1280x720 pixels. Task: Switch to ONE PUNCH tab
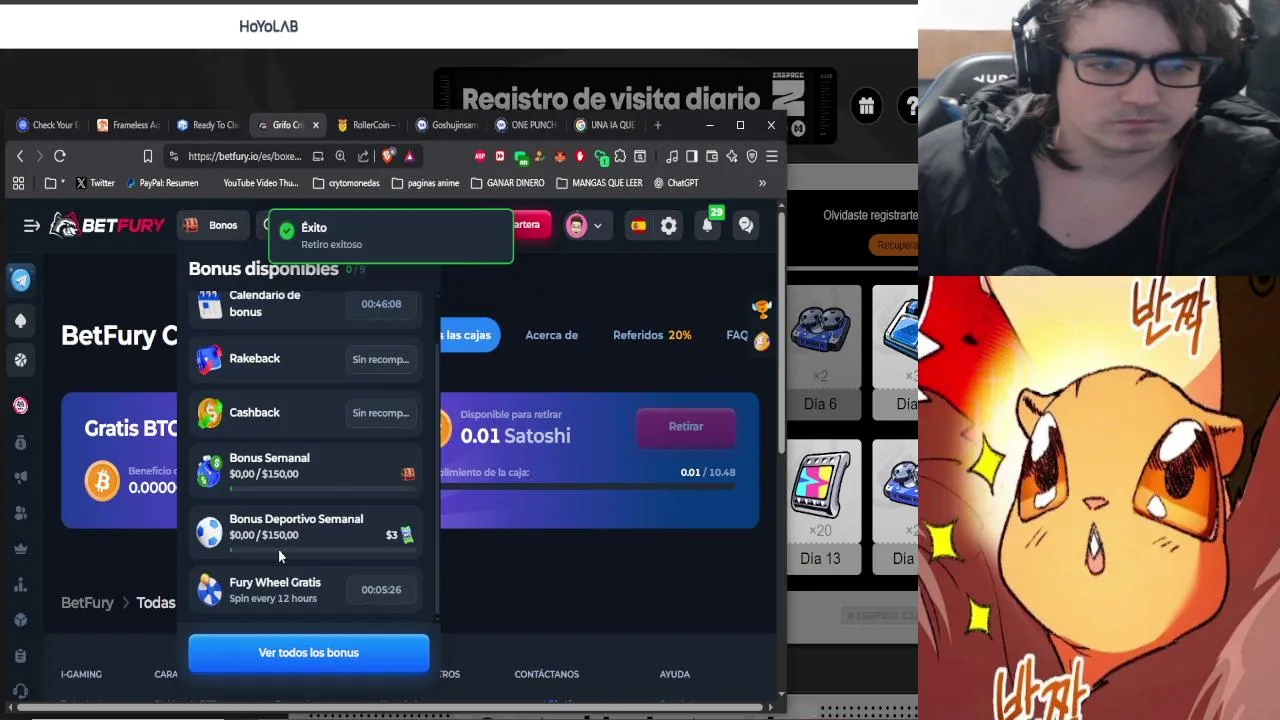coord(527,125)
